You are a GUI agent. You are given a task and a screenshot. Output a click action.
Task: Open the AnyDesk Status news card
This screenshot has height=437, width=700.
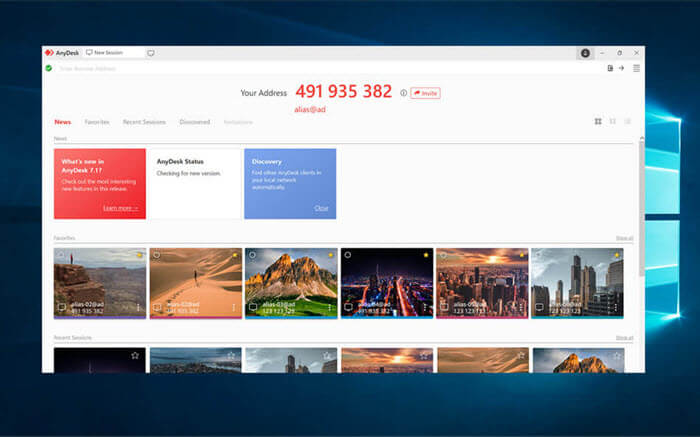(196, 183)
